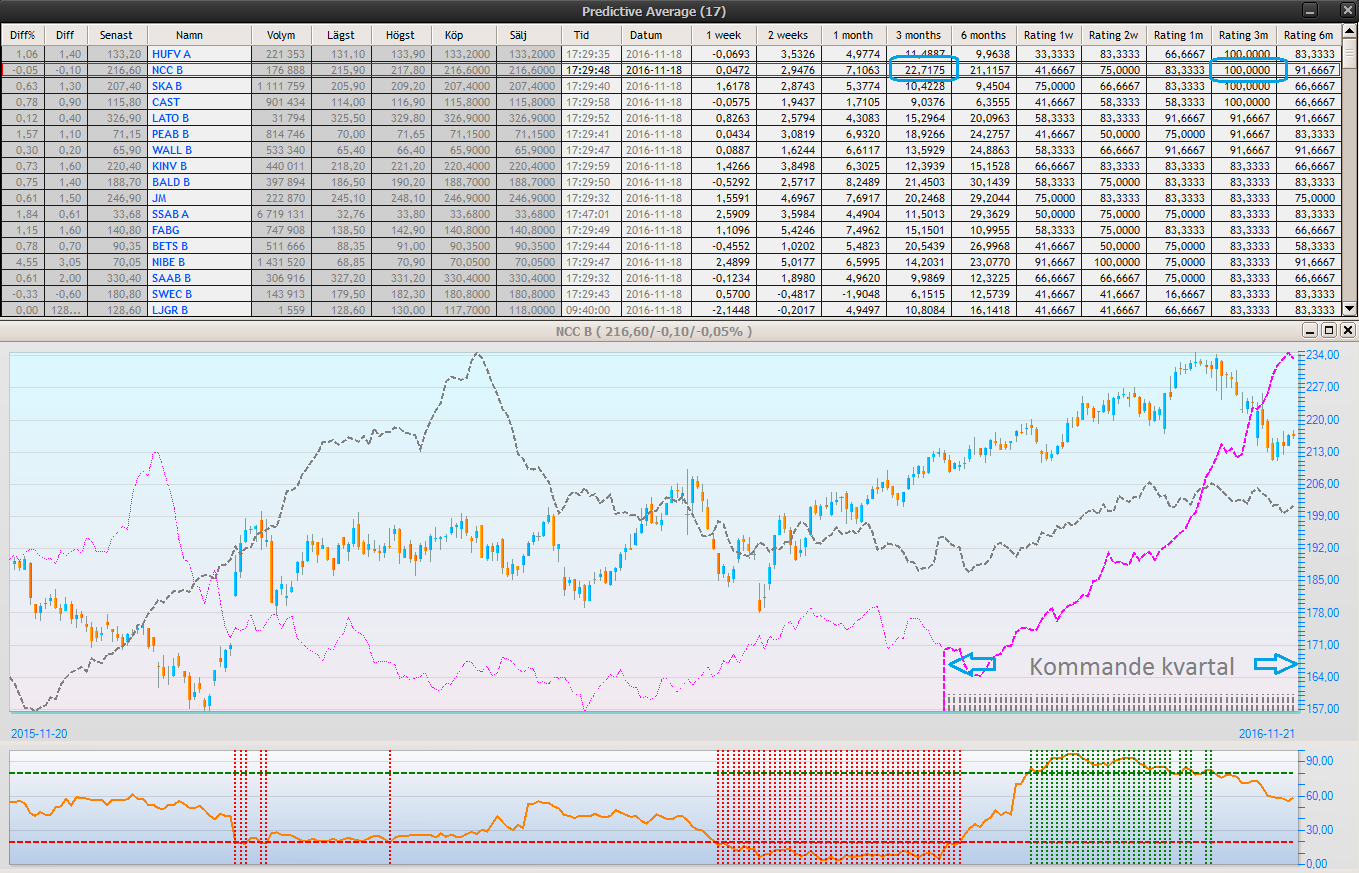Select the WALL B stock name
The image size is (1359, 873).
[170, 150]
